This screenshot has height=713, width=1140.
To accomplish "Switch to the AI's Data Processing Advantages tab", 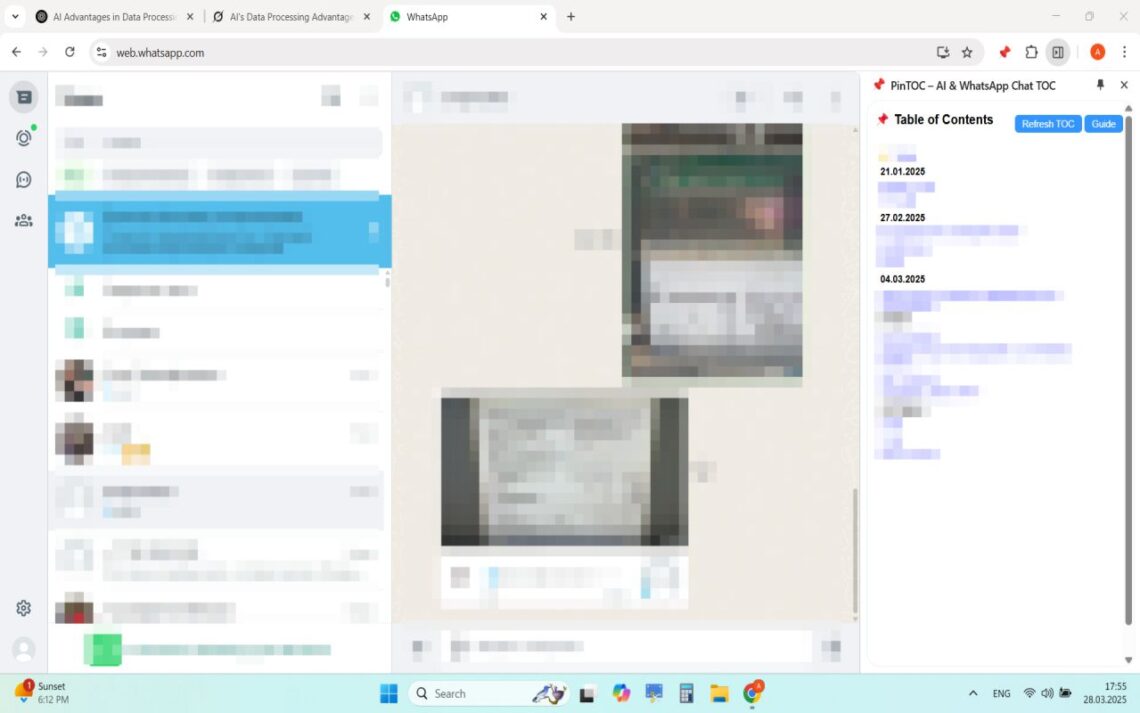I will coord(290,16).
